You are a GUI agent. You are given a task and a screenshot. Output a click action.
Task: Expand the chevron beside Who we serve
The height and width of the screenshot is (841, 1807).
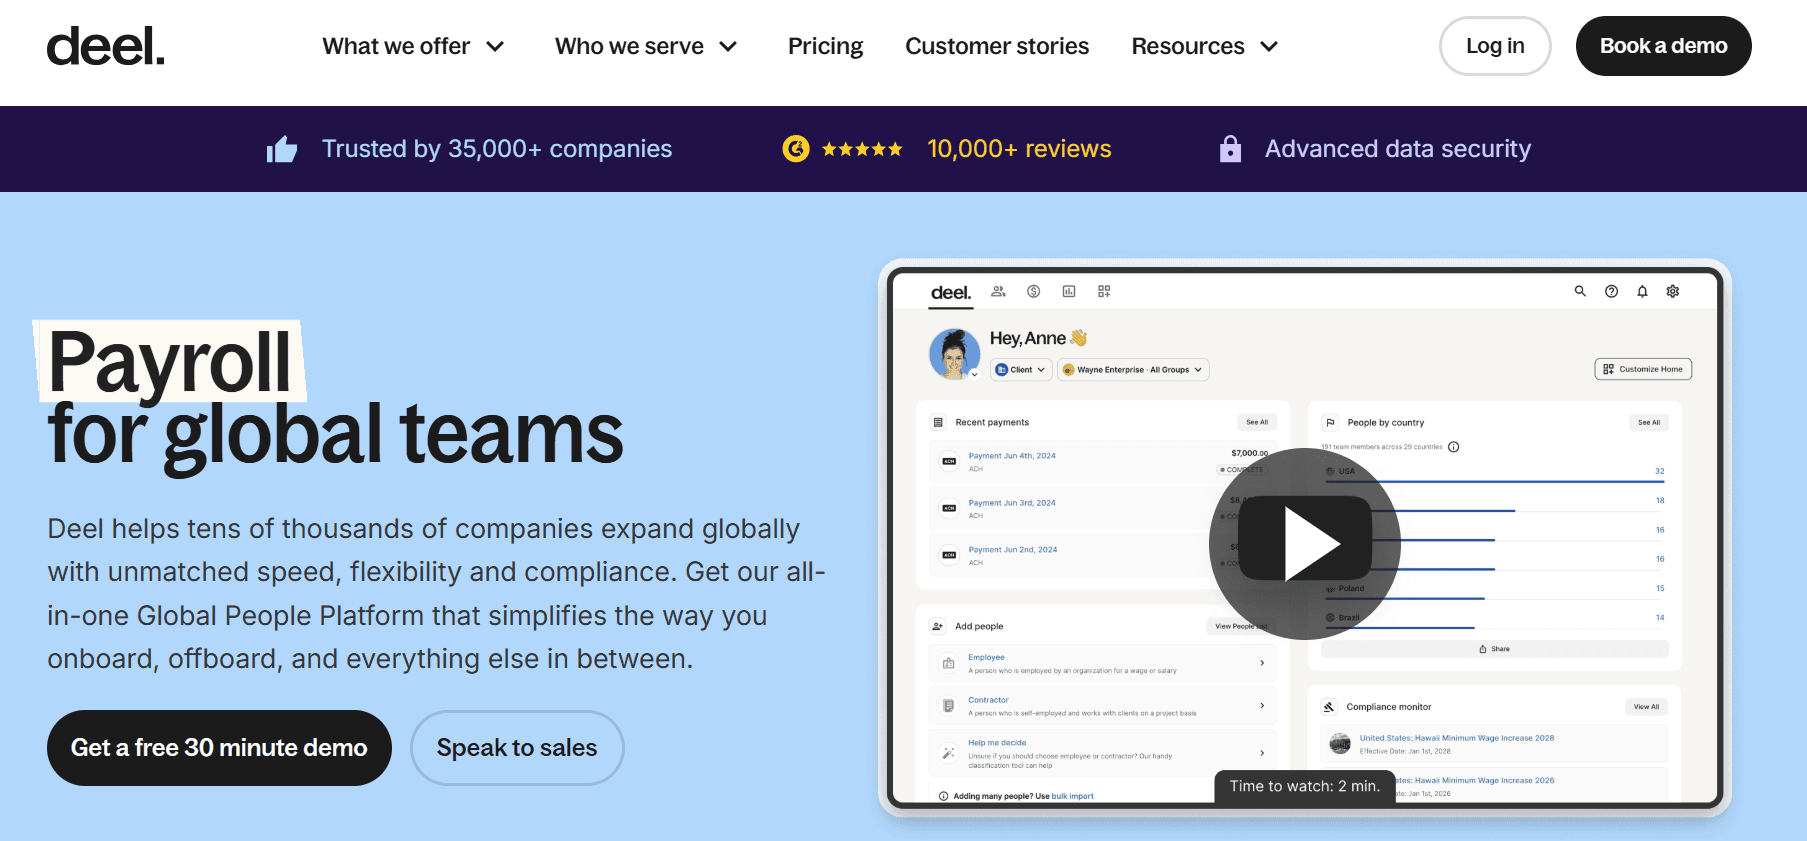point(728,46)
